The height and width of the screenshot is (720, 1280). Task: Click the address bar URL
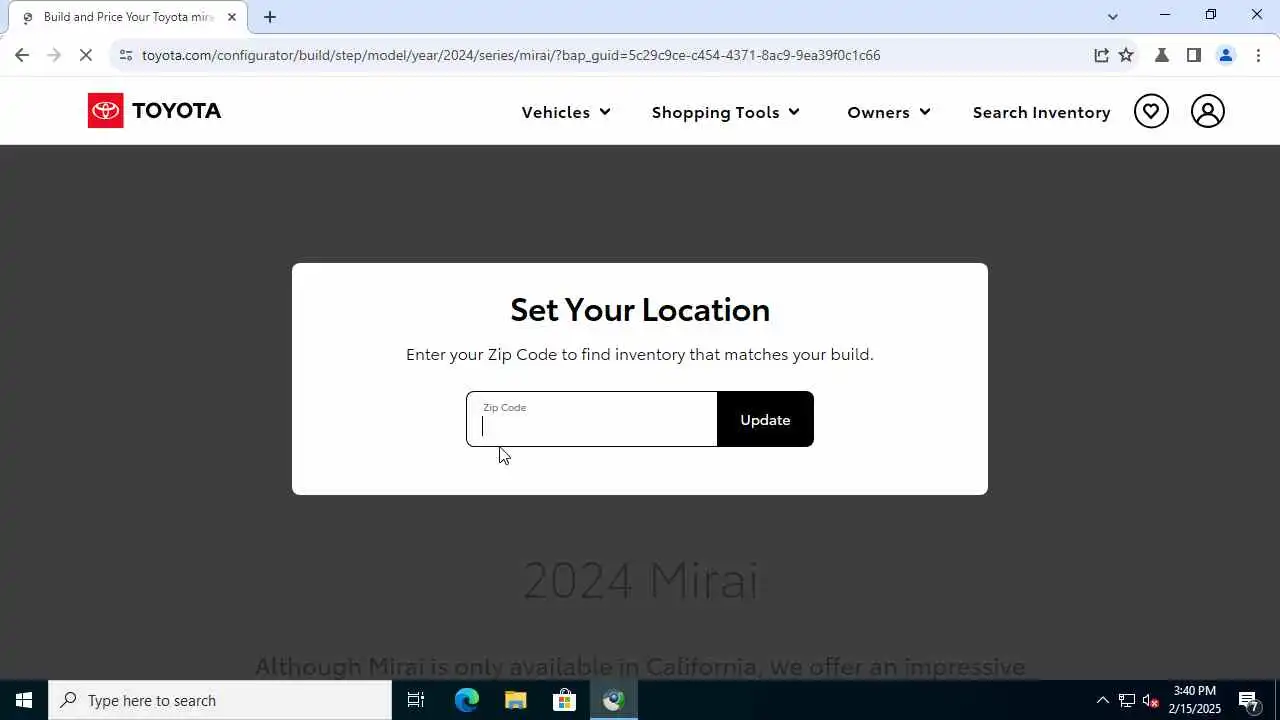511,55
